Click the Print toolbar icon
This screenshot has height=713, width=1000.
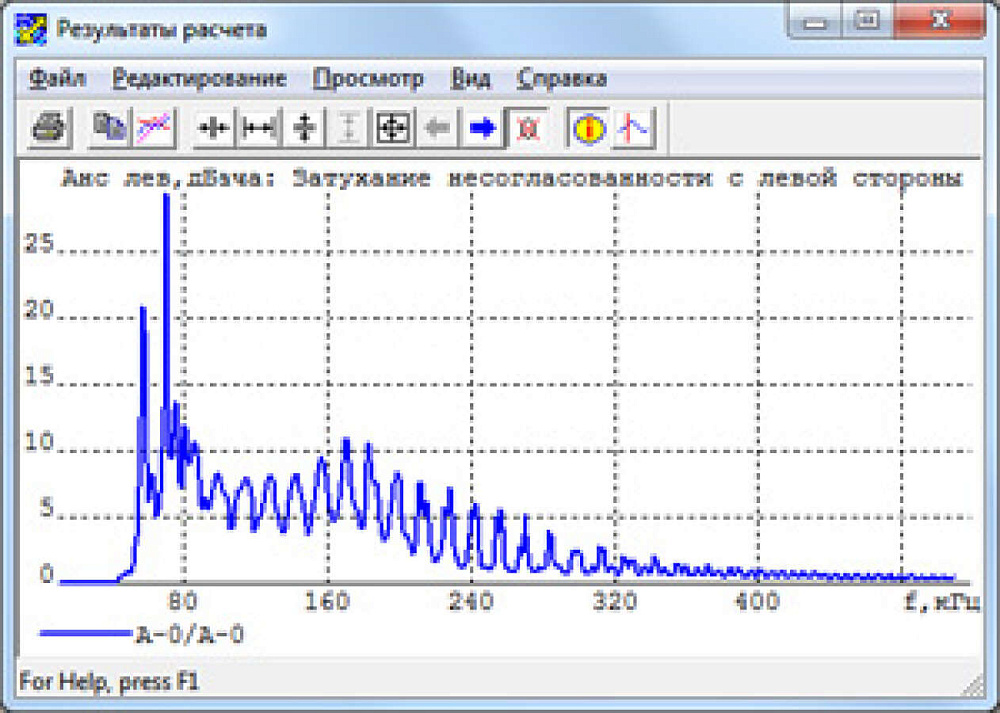pos(48,127)
